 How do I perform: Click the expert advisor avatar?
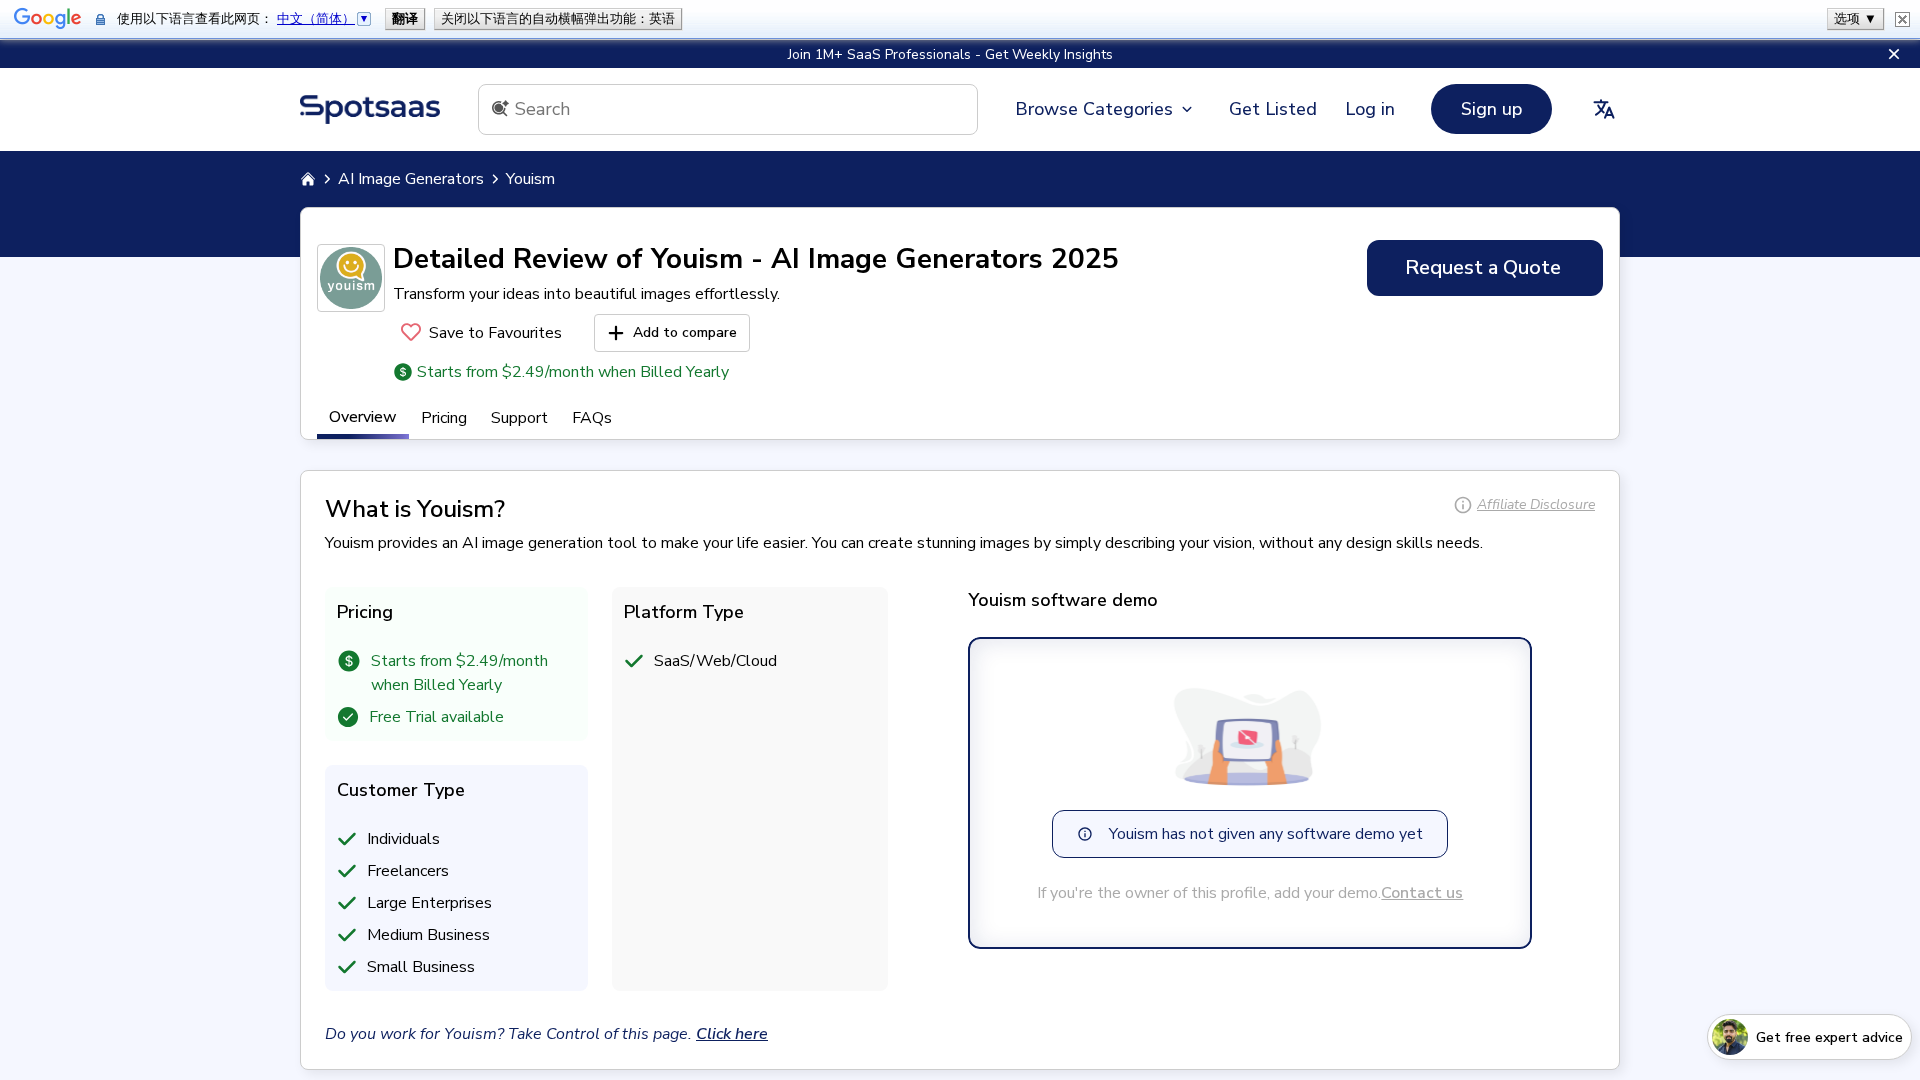1730,1037
